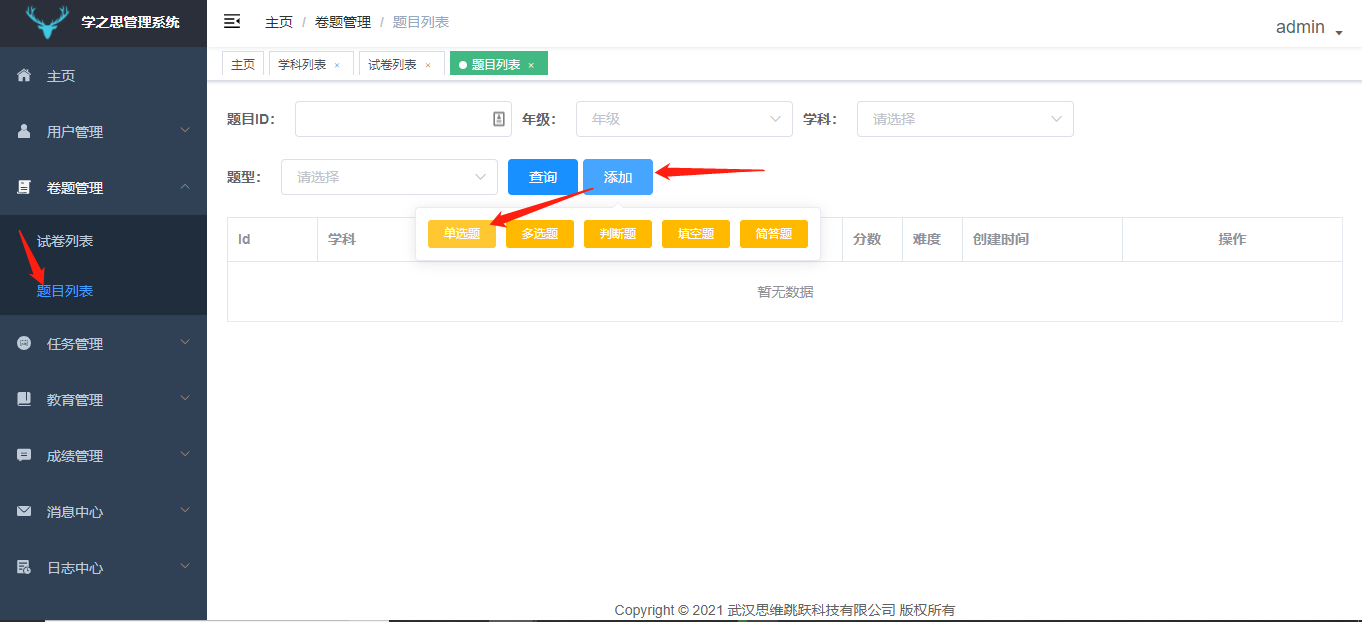The height and width of the screenshot is (622, 1362).
Task: Click the 查询 button
Action: pyautogui.click(x=543, y=177)
